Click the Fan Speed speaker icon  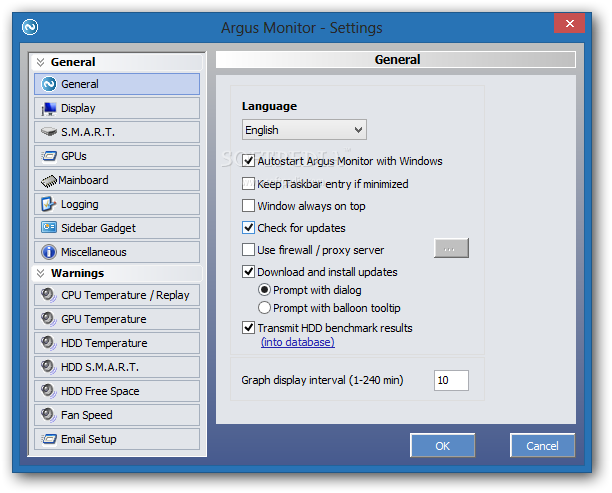[49, 415]
